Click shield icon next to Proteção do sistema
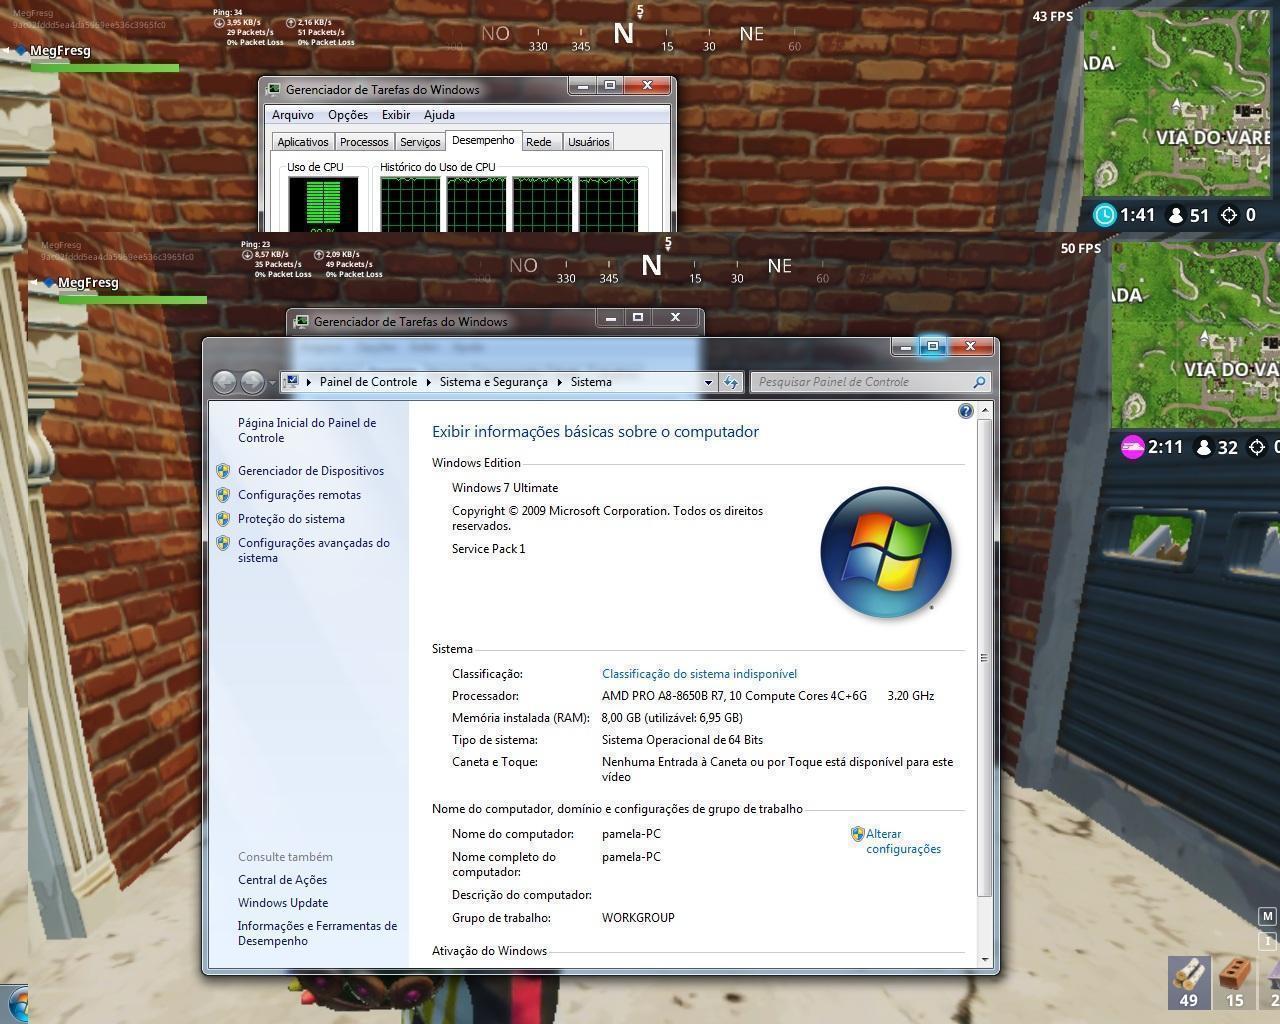1280x1024 pixels. tap(223, 519)
